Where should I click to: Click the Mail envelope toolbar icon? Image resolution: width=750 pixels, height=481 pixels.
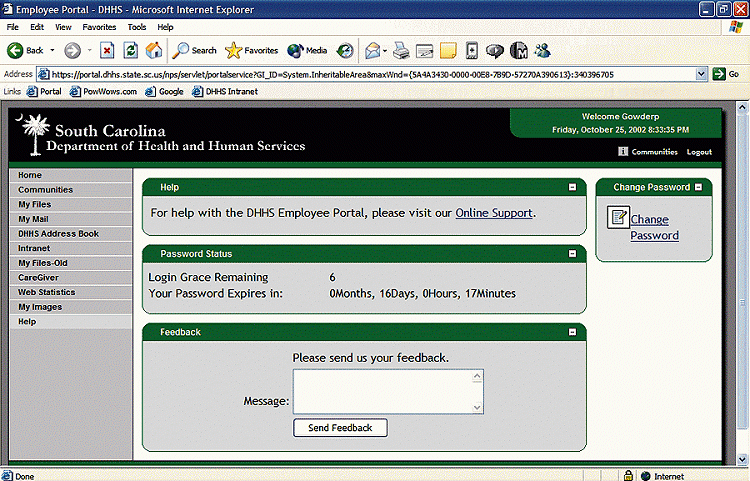pos(373,50)
